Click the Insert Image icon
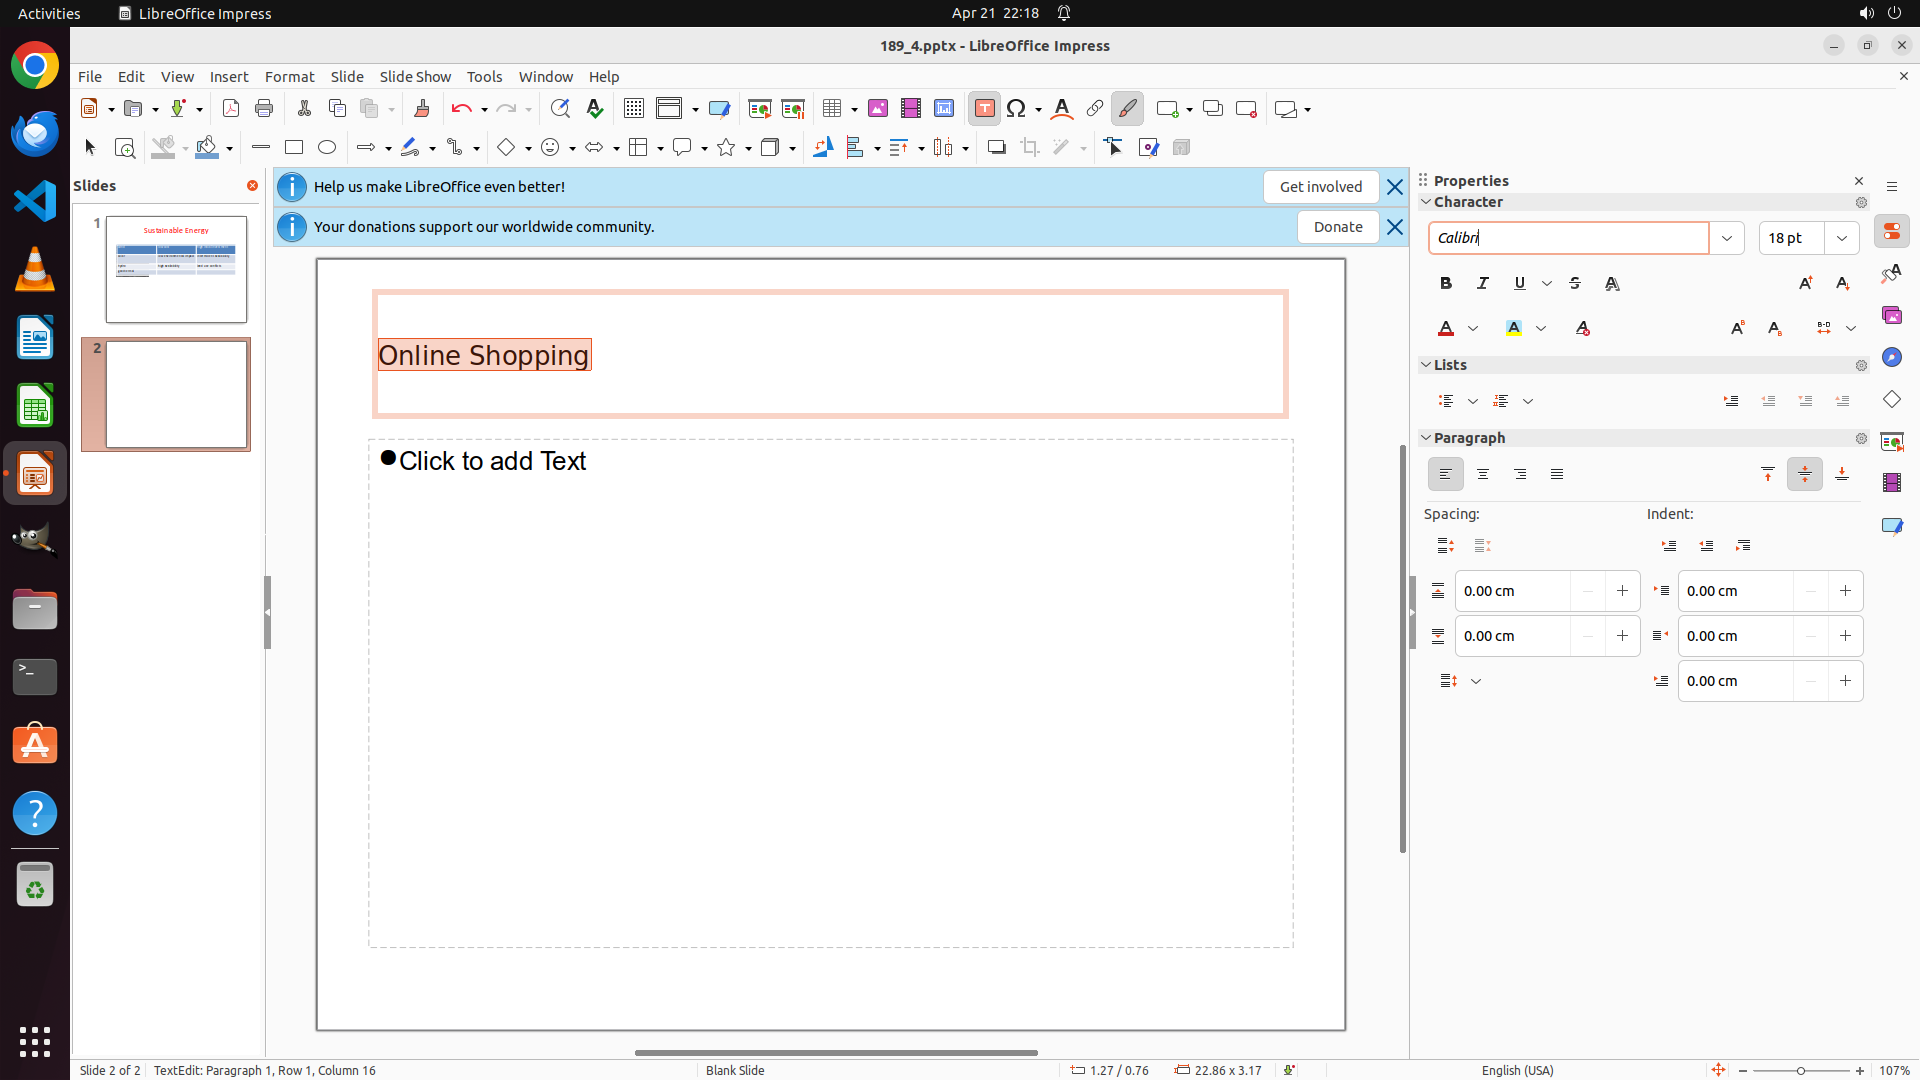The image size is (1920, 1080). point(877,109)
